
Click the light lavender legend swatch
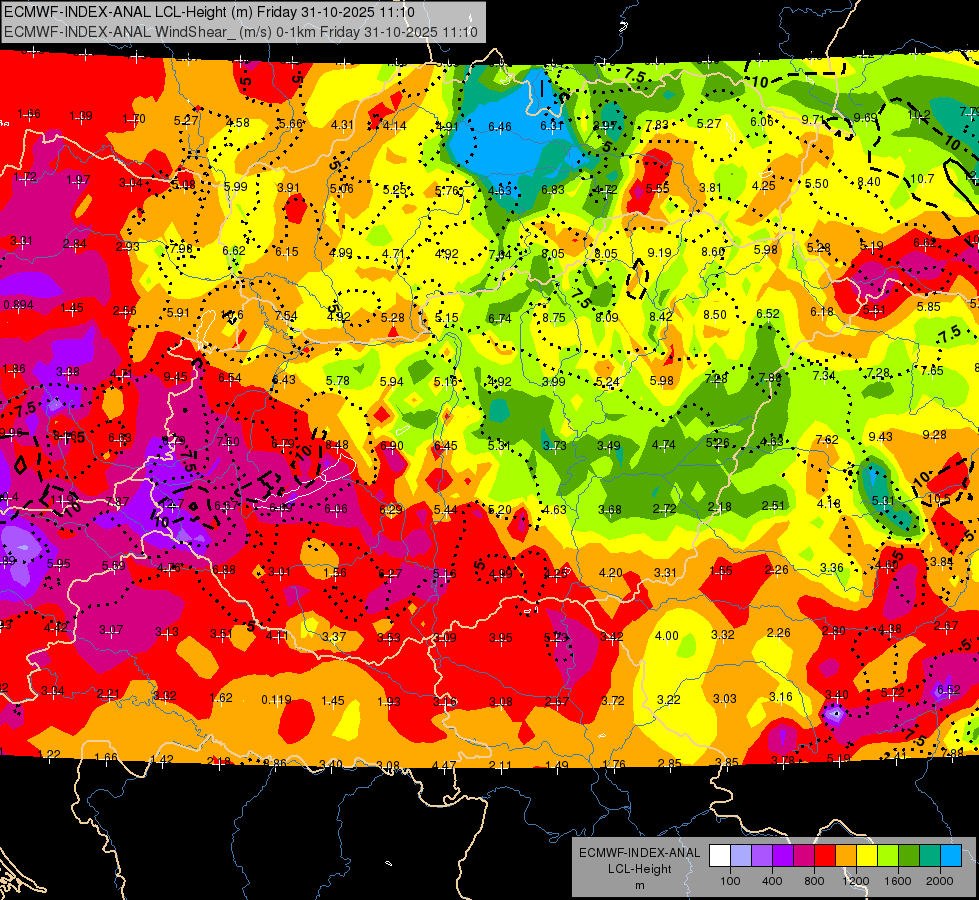pyautogui.click(x=741, y=856)
